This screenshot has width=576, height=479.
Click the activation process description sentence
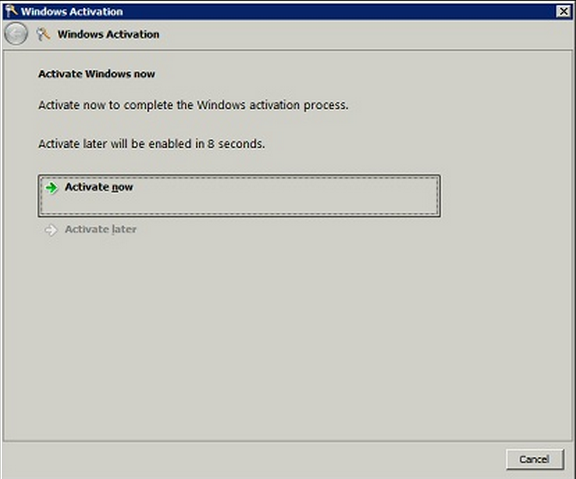193,105
